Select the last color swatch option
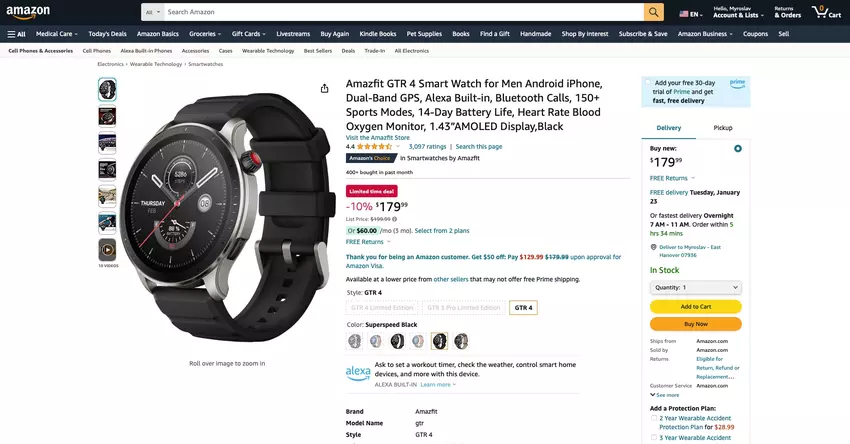The width and height of the screenshot is (850, 444). click(x=461, y=341)
